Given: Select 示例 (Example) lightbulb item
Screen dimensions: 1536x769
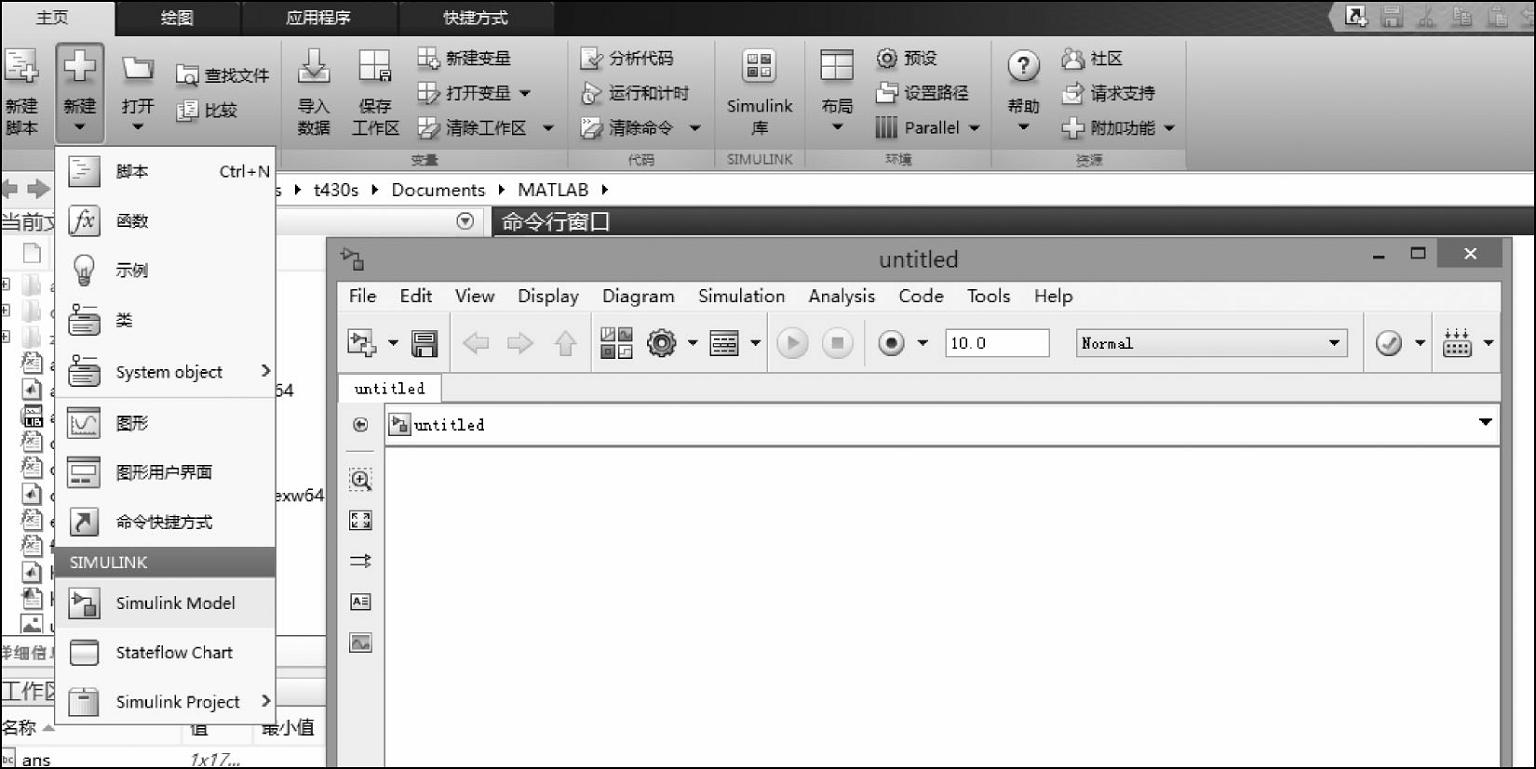Looking at the screenshot, I should tap(165, 270).
